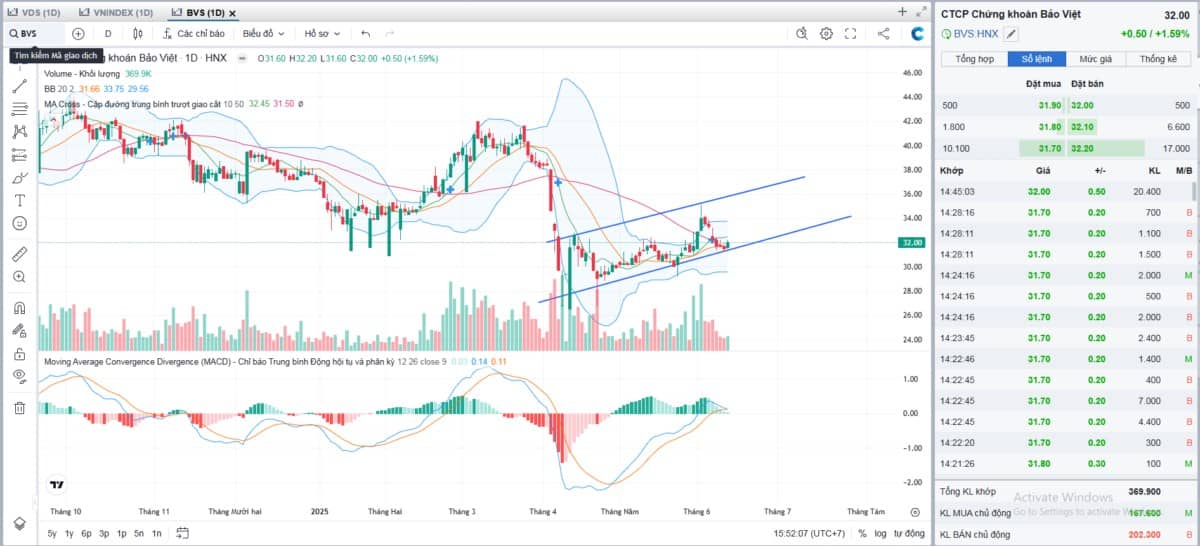
Task: Open quick search magnifier in toolbar
Action: click(x=802, y=33)
